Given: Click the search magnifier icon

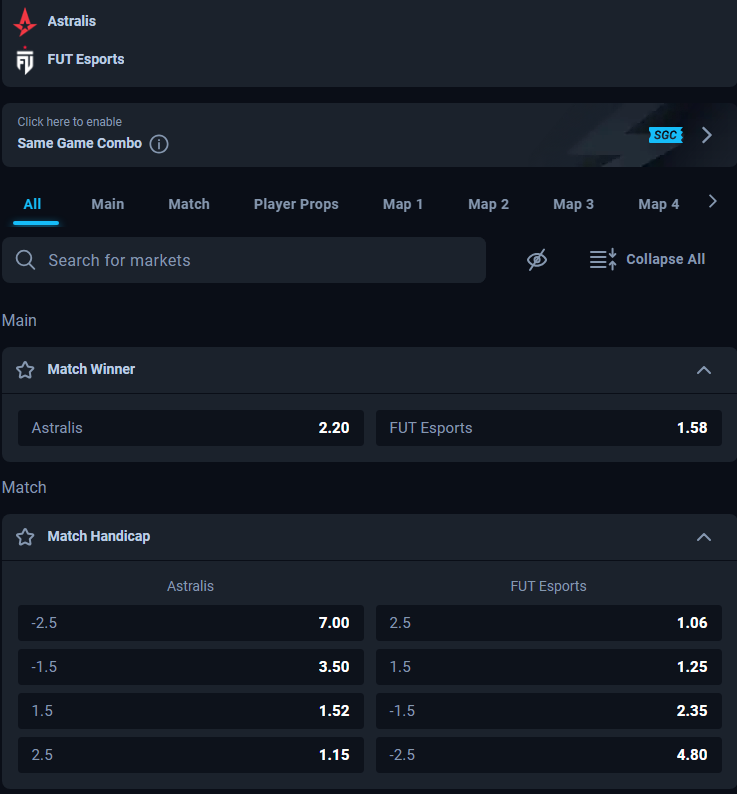Looking at the screenshot, I should 25,260.
